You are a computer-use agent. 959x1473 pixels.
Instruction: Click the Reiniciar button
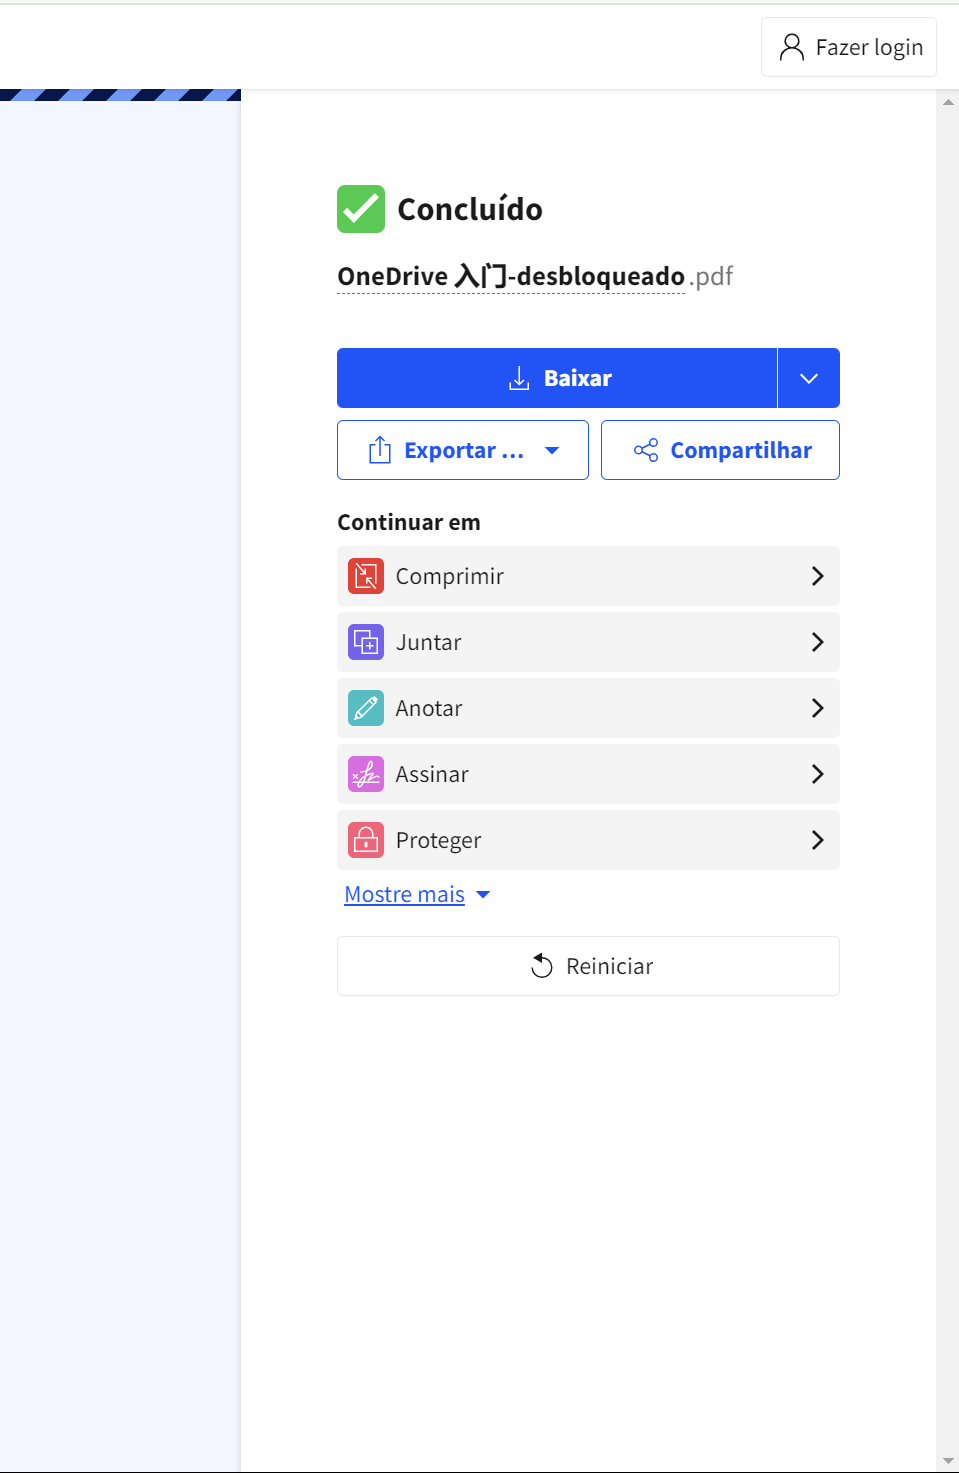[x=588, y=966]
